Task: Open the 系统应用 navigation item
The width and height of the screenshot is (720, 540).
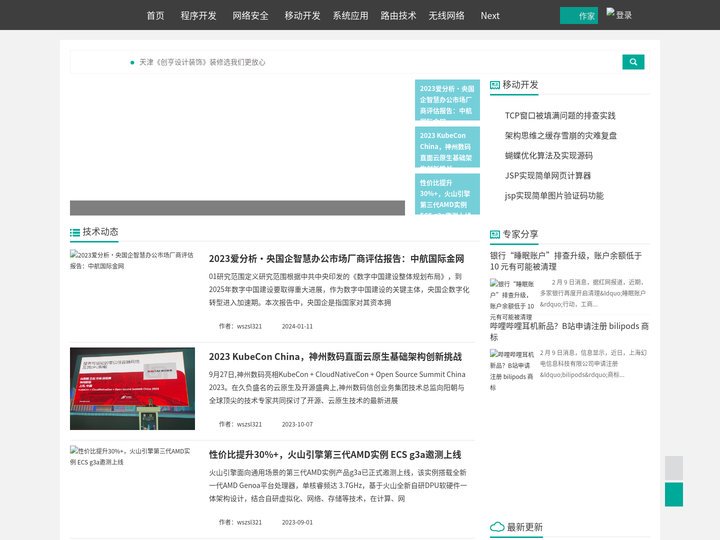Action: (x=350, y=16)
